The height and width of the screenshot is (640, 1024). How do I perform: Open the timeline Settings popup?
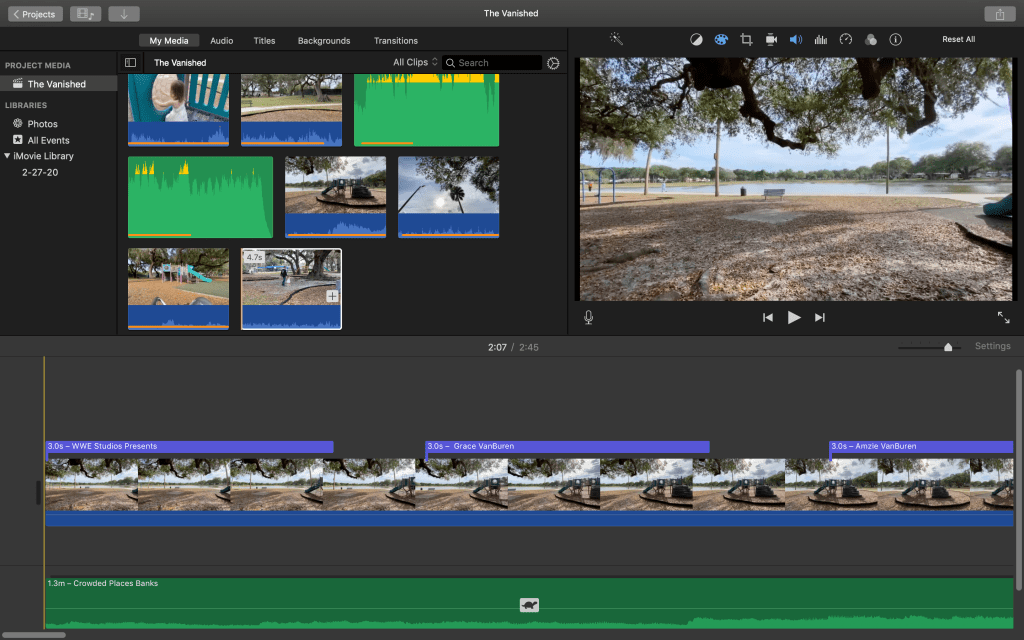point(992,346)
